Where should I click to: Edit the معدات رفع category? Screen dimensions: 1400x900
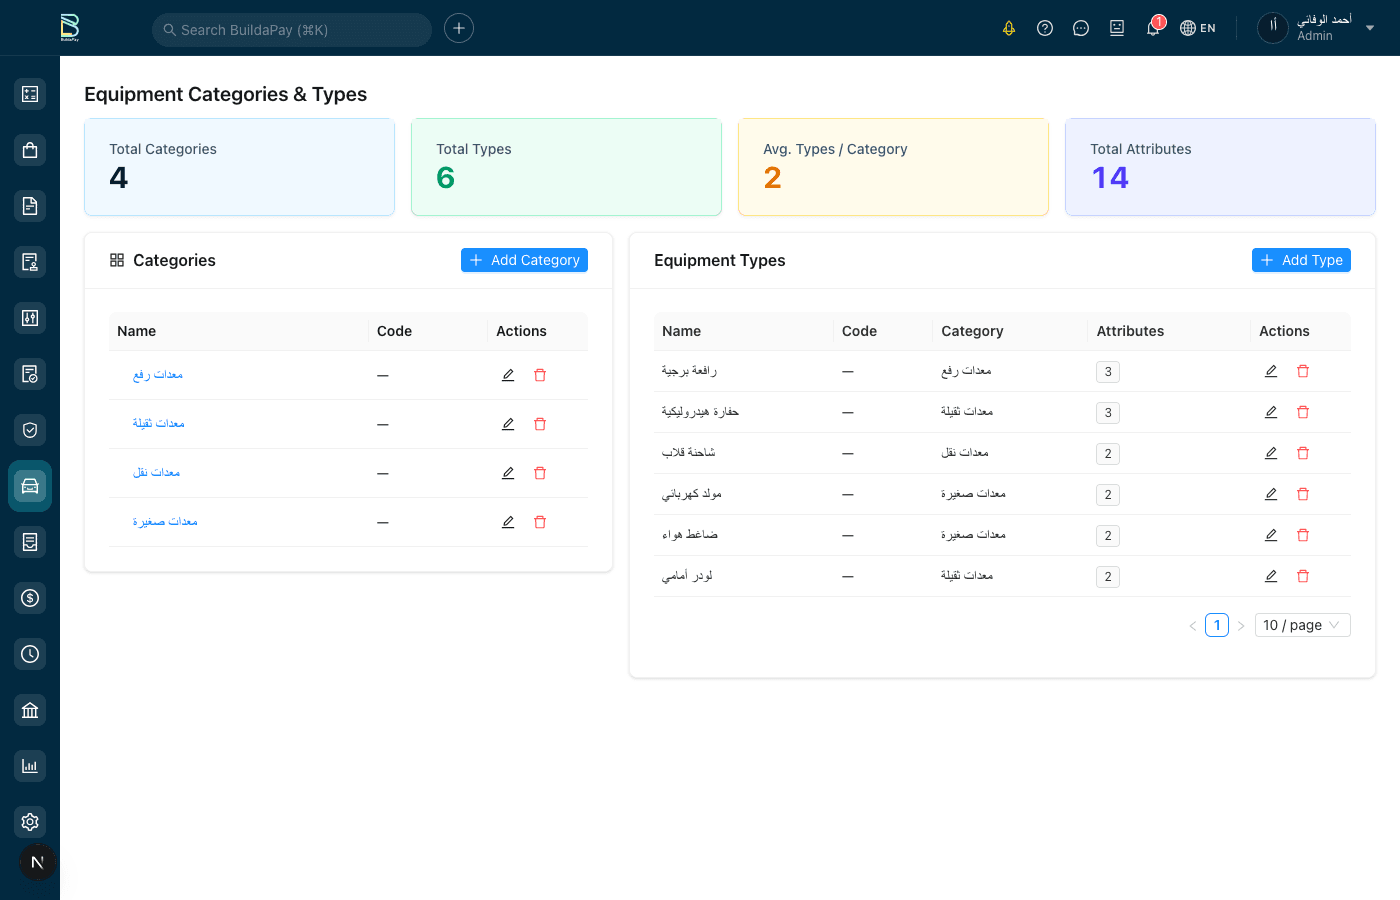(508, 375)
